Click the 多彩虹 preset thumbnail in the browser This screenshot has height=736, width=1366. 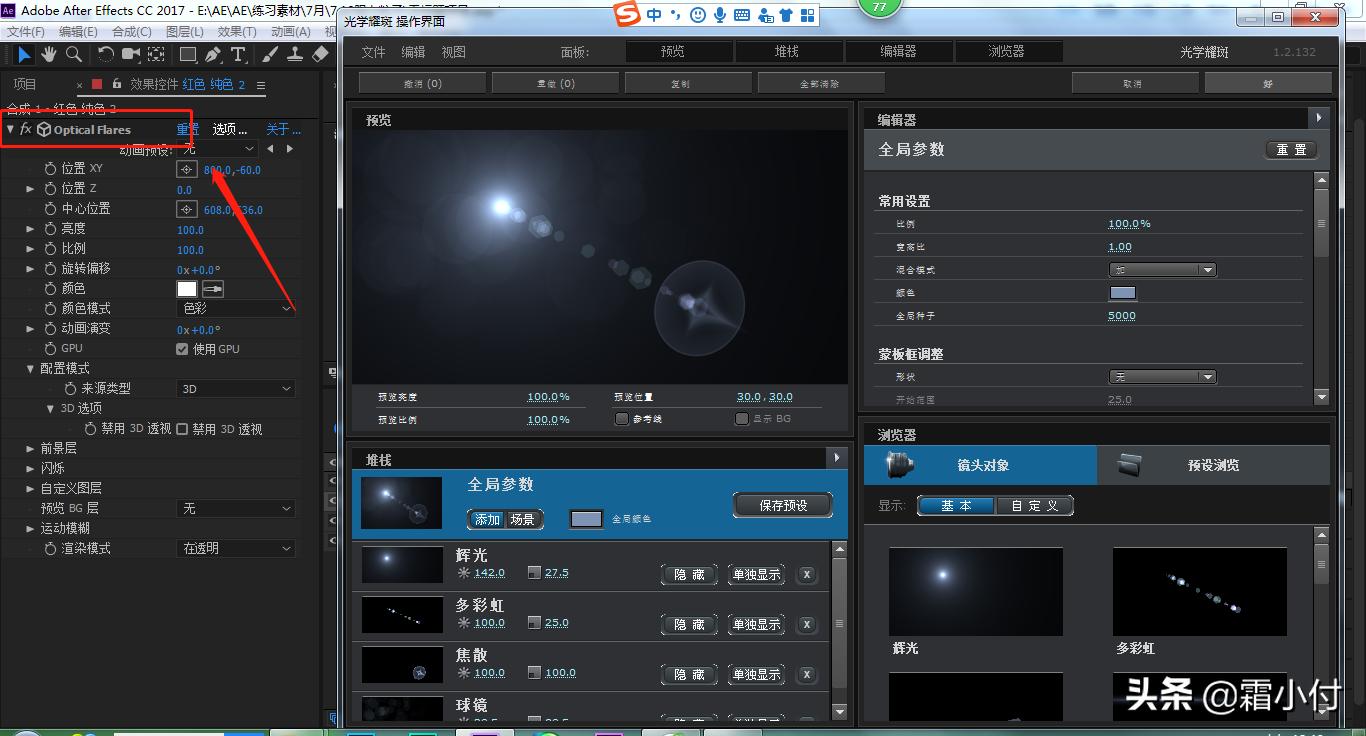(x=1199, y=591)
